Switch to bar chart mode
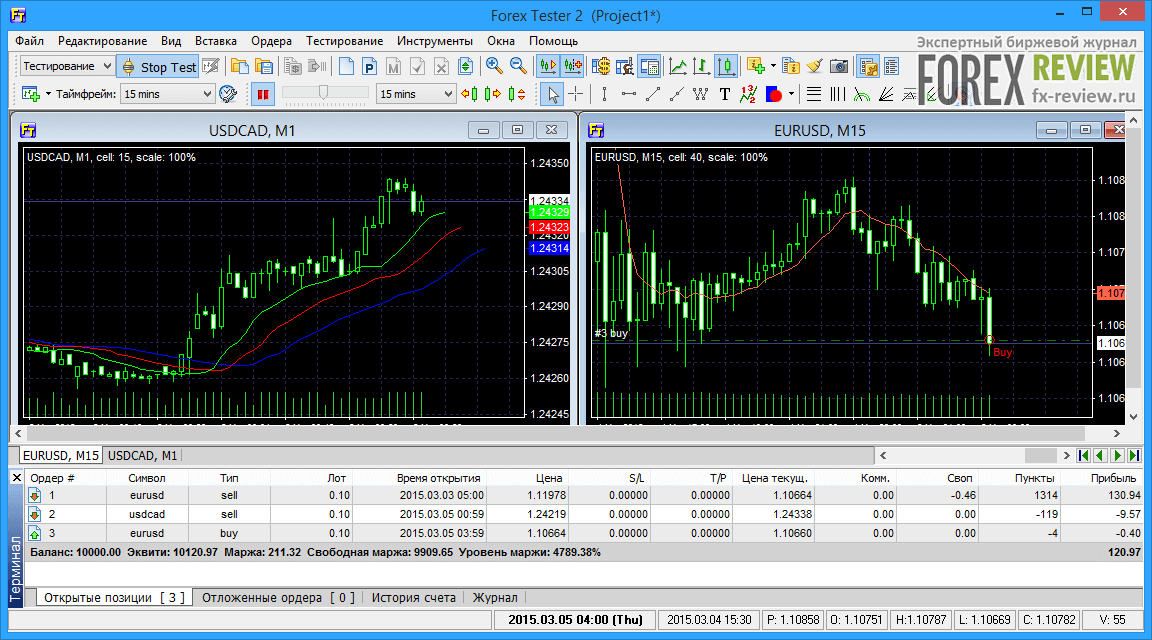 pyautogui.click(x=702, y=67)
